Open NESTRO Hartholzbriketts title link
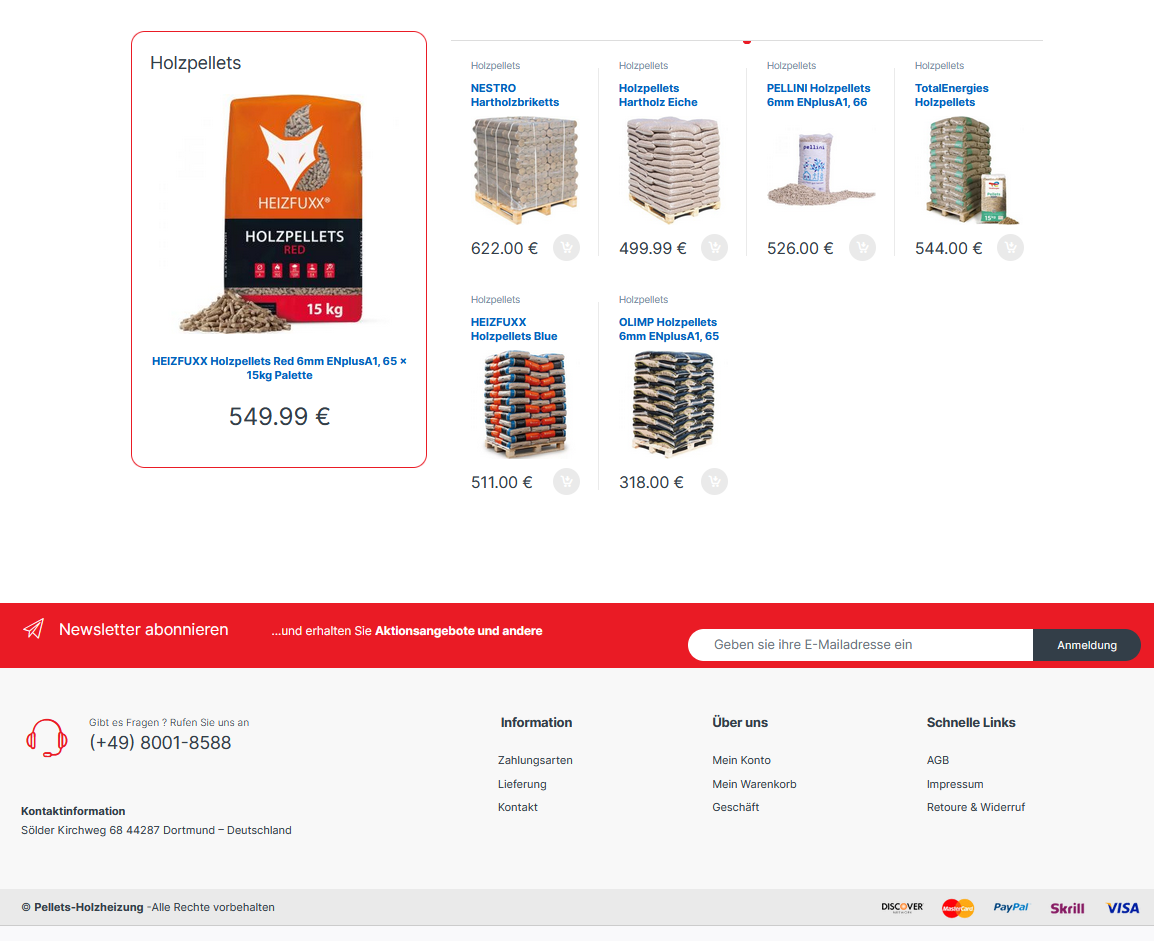 point(515,95)
